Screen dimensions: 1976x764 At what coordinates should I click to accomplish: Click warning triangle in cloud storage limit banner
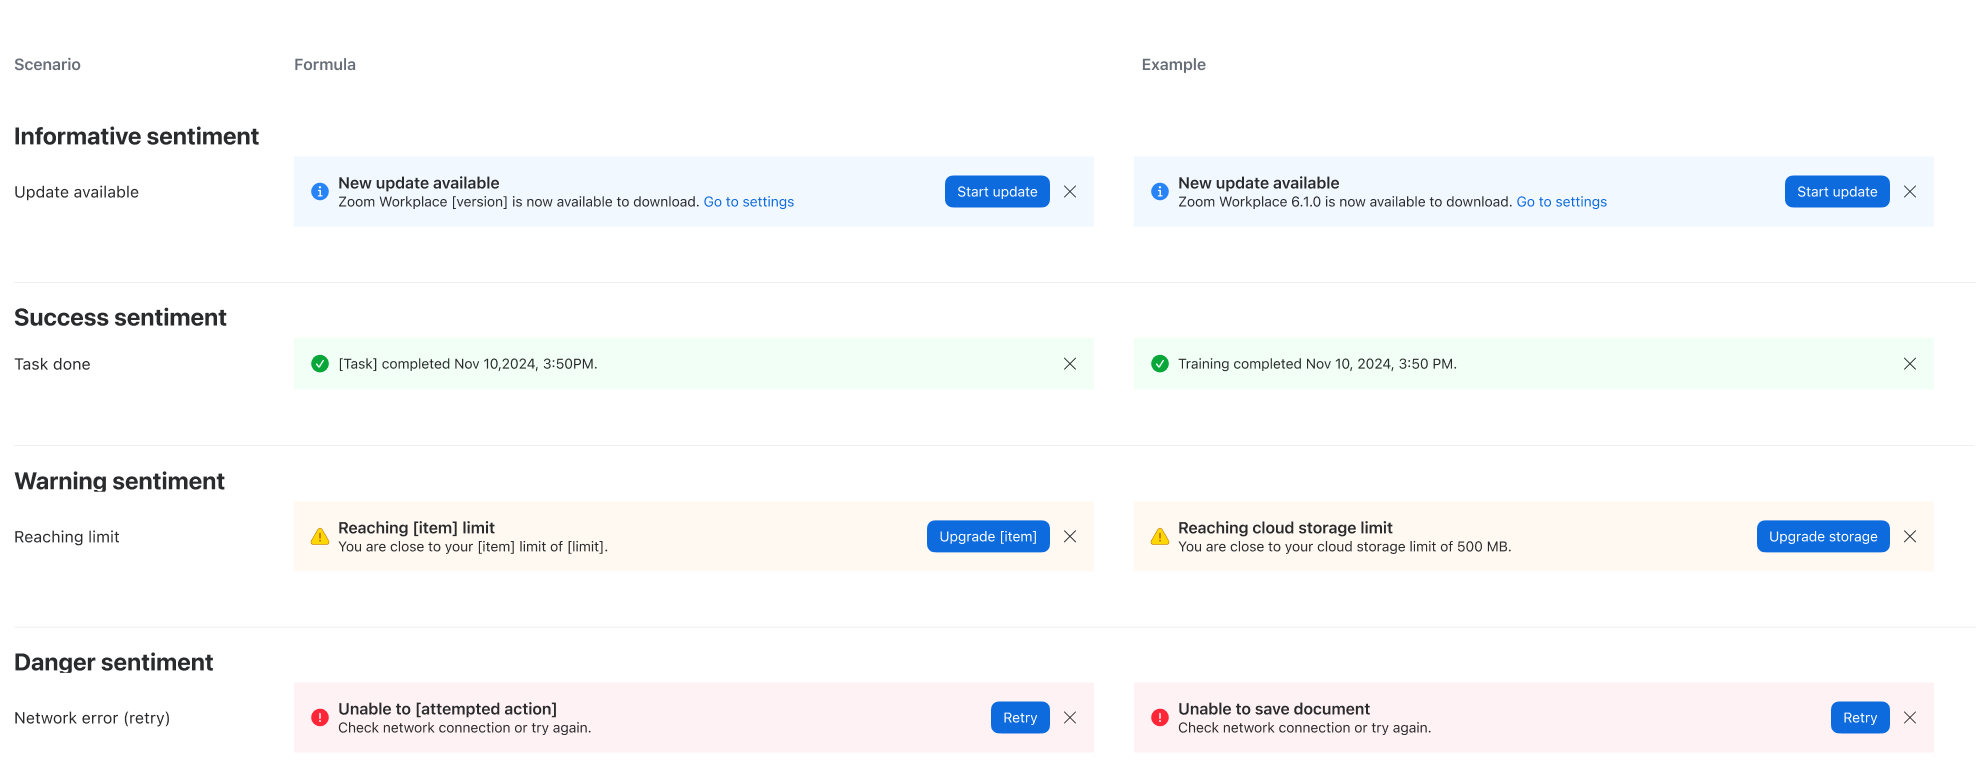[1160, 537]
